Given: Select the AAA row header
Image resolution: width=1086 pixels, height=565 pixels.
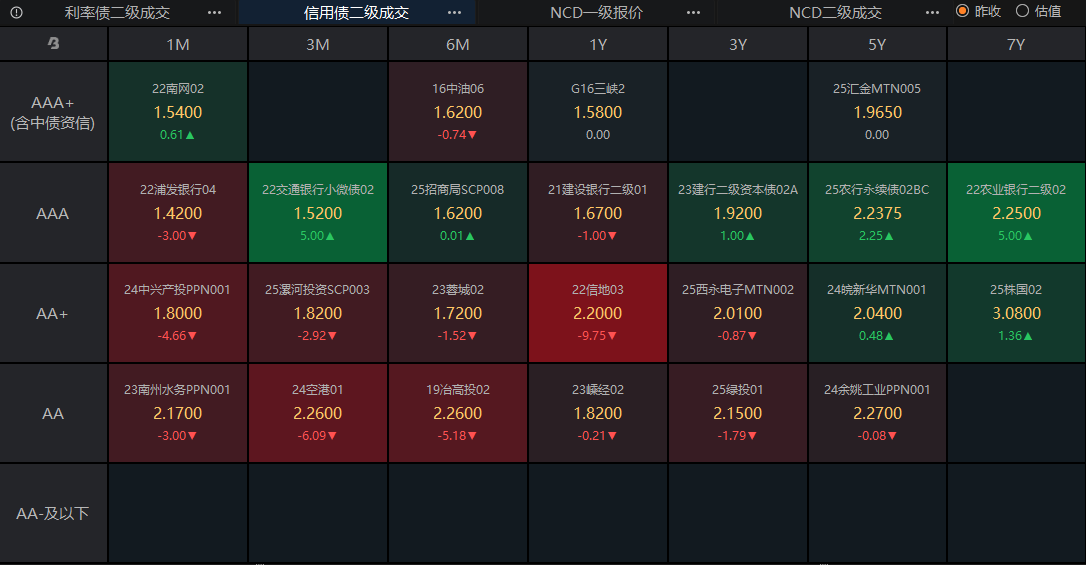Looking at the screenshot, I should tap(53, 213).
